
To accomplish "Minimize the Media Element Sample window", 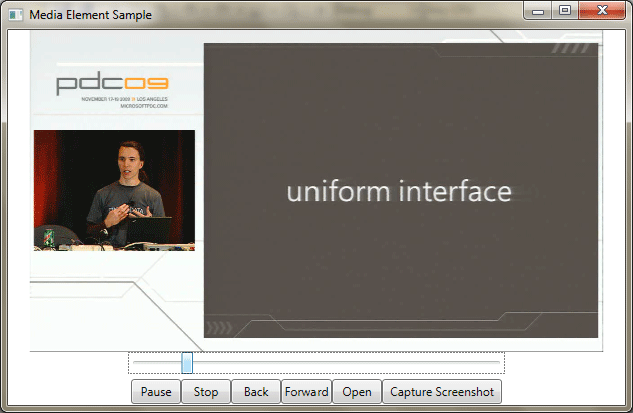I will coord(537,11).
